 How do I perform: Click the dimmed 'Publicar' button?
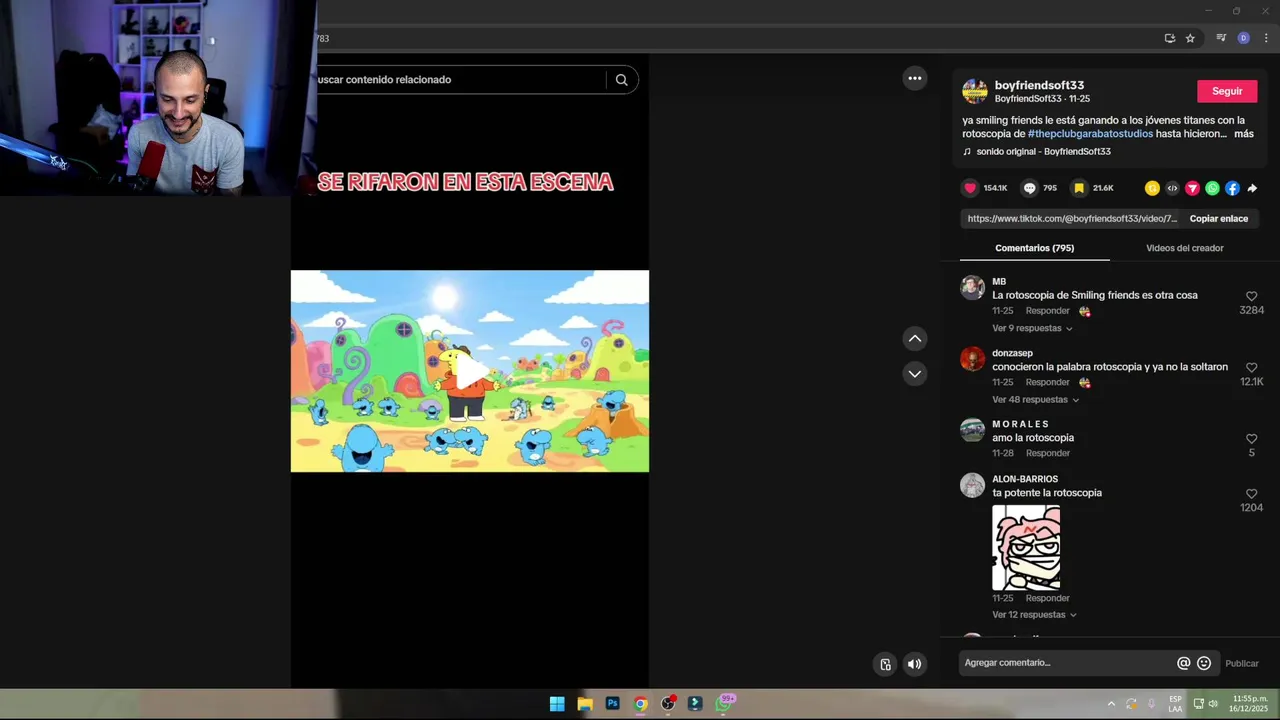pyautogui.click(x=1242, y=663)
